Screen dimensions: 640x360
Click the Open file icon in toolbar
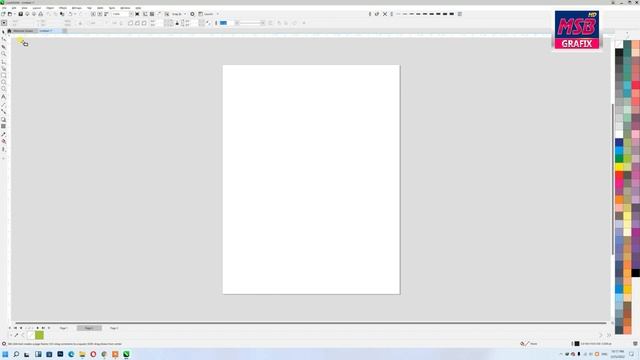[x=10, y=14]
